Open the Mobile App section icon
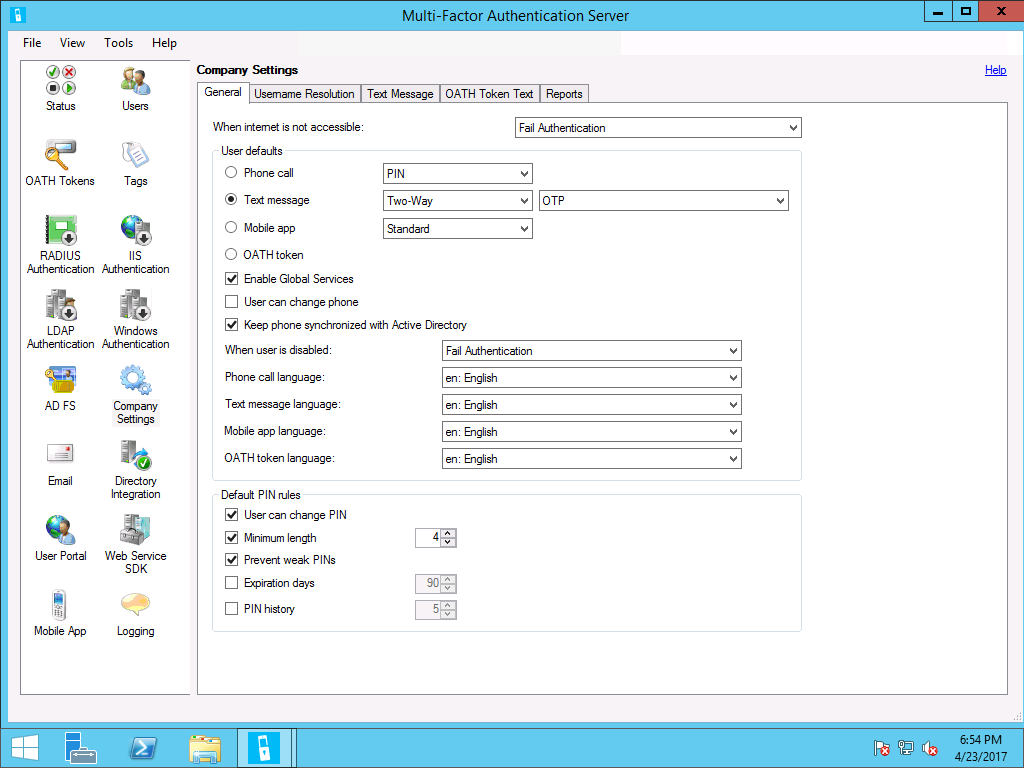1024x768 pixels. click(x=60, y=606)
